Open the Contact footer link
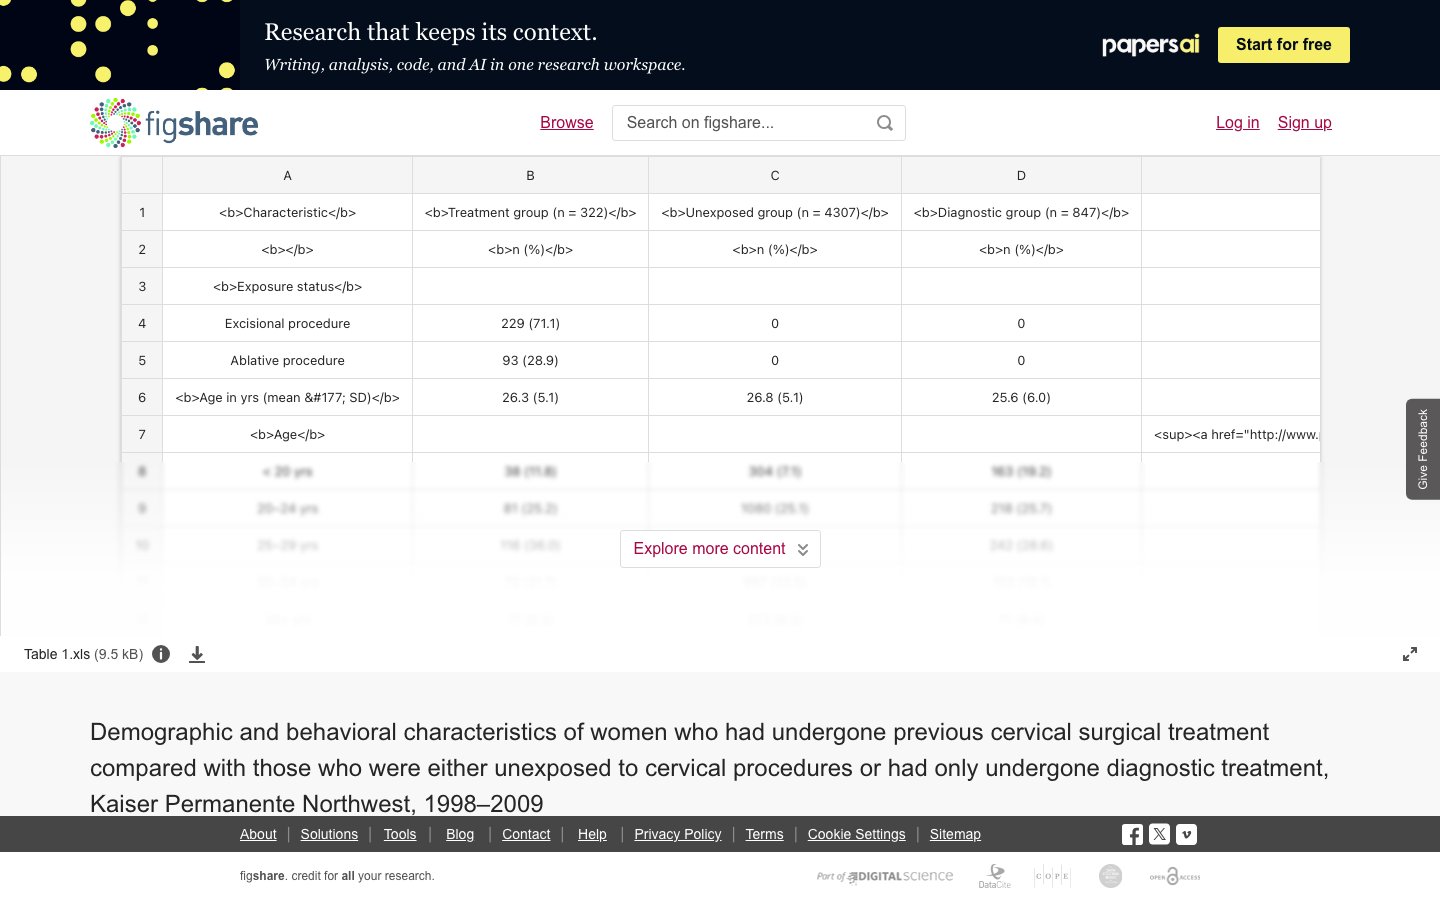Image resolution: width=1440 pixels, height=900 pixels. coord(526,834)
